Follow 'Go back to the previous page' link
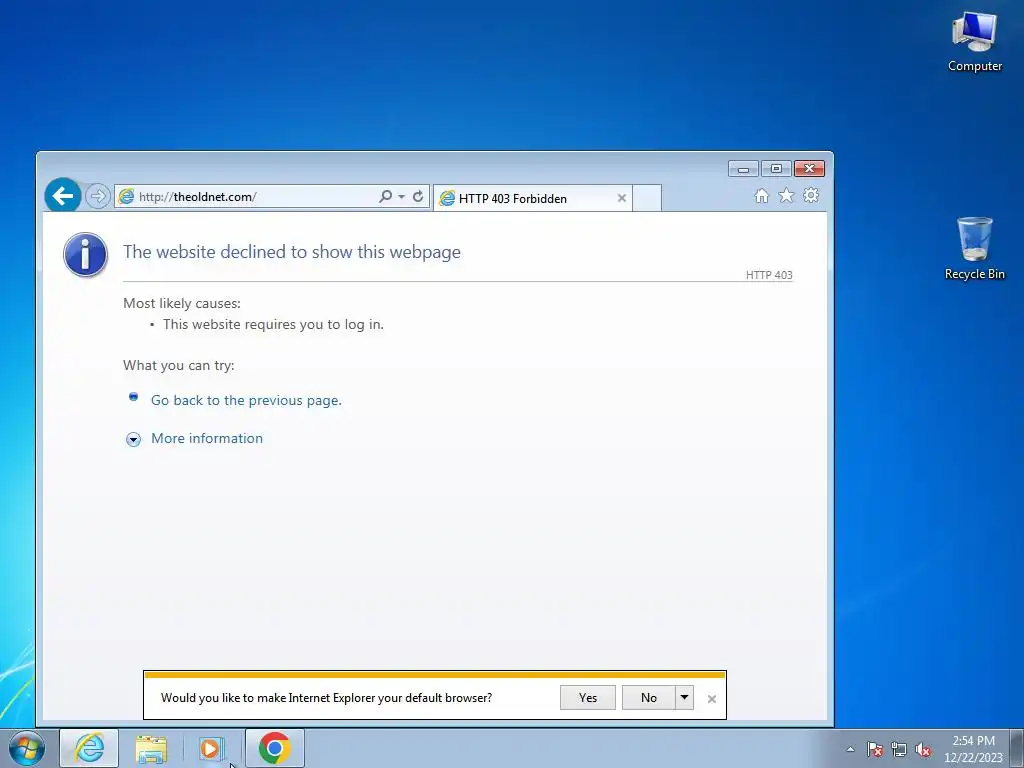Image resolution: width=1024 pixels, height=768 pixels. tap(246, 400)
